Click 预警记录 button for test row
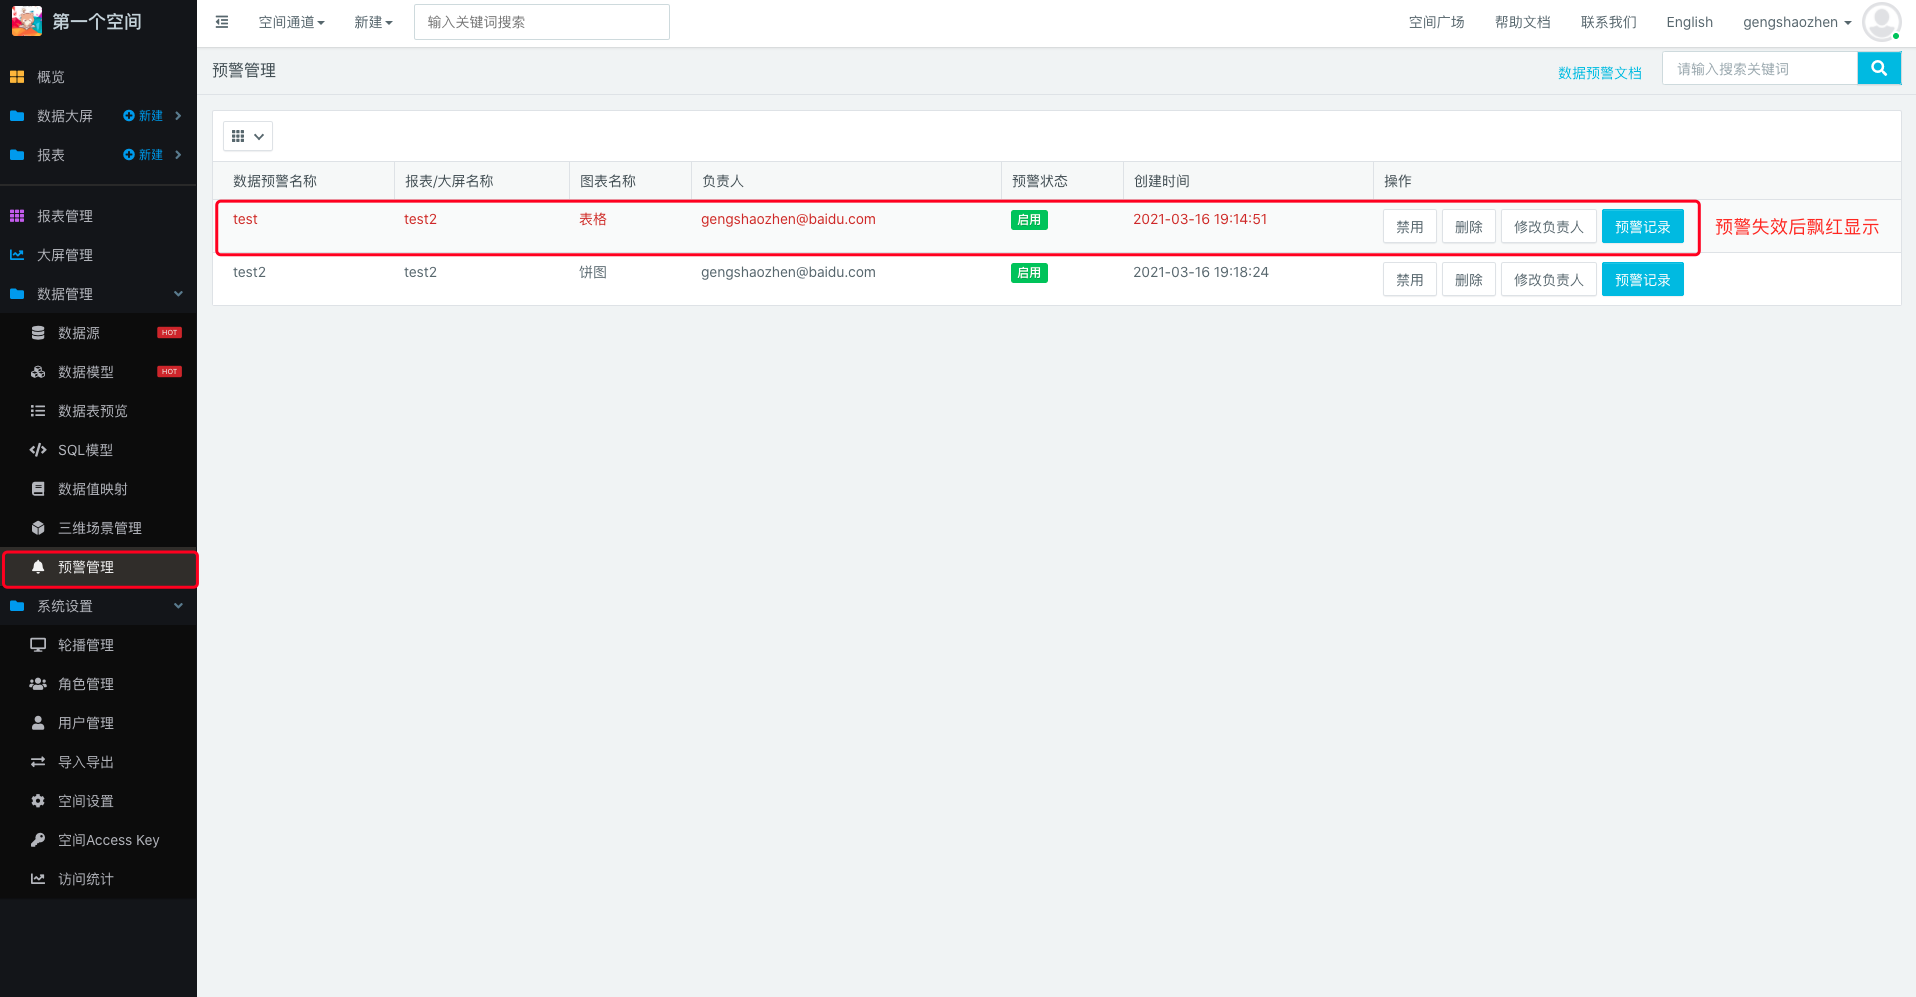Image resolution: width=1916 pixels, height=997 pixels. (1643, 227)
